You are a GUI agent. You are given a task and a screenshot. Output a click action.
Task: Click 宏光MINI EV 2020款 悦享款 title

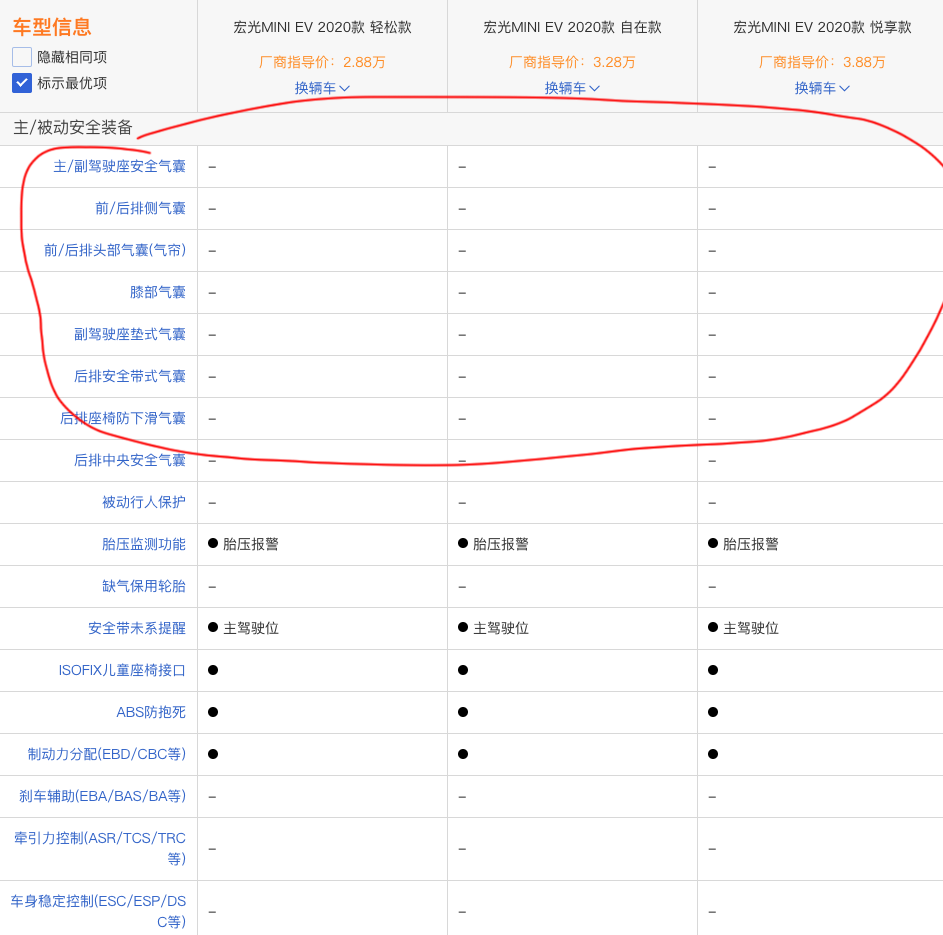[822, 27]
